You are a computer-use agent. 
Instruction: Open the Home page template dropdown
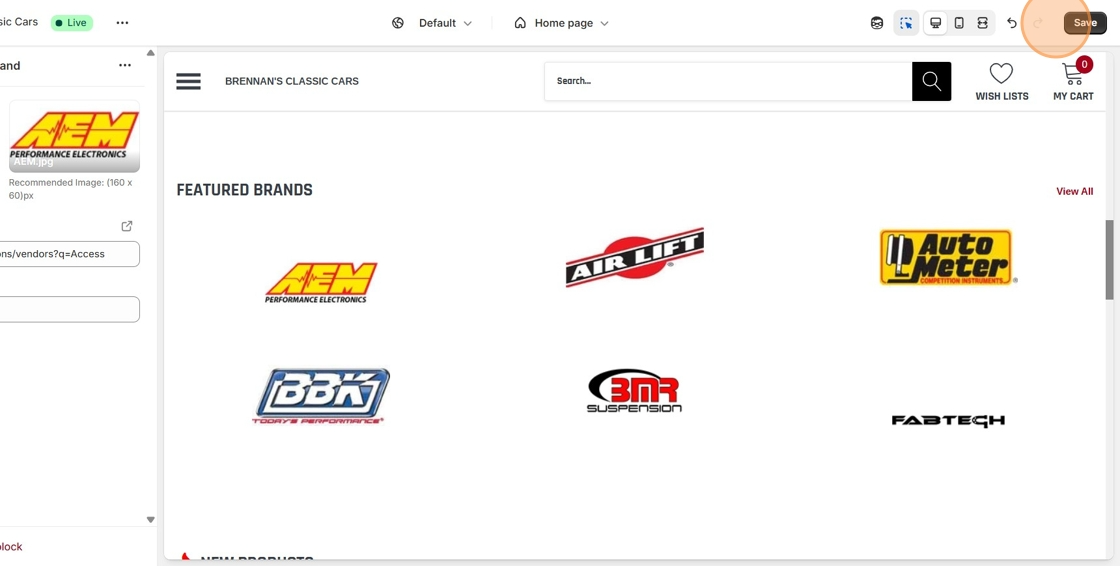[x=561, y=23]
